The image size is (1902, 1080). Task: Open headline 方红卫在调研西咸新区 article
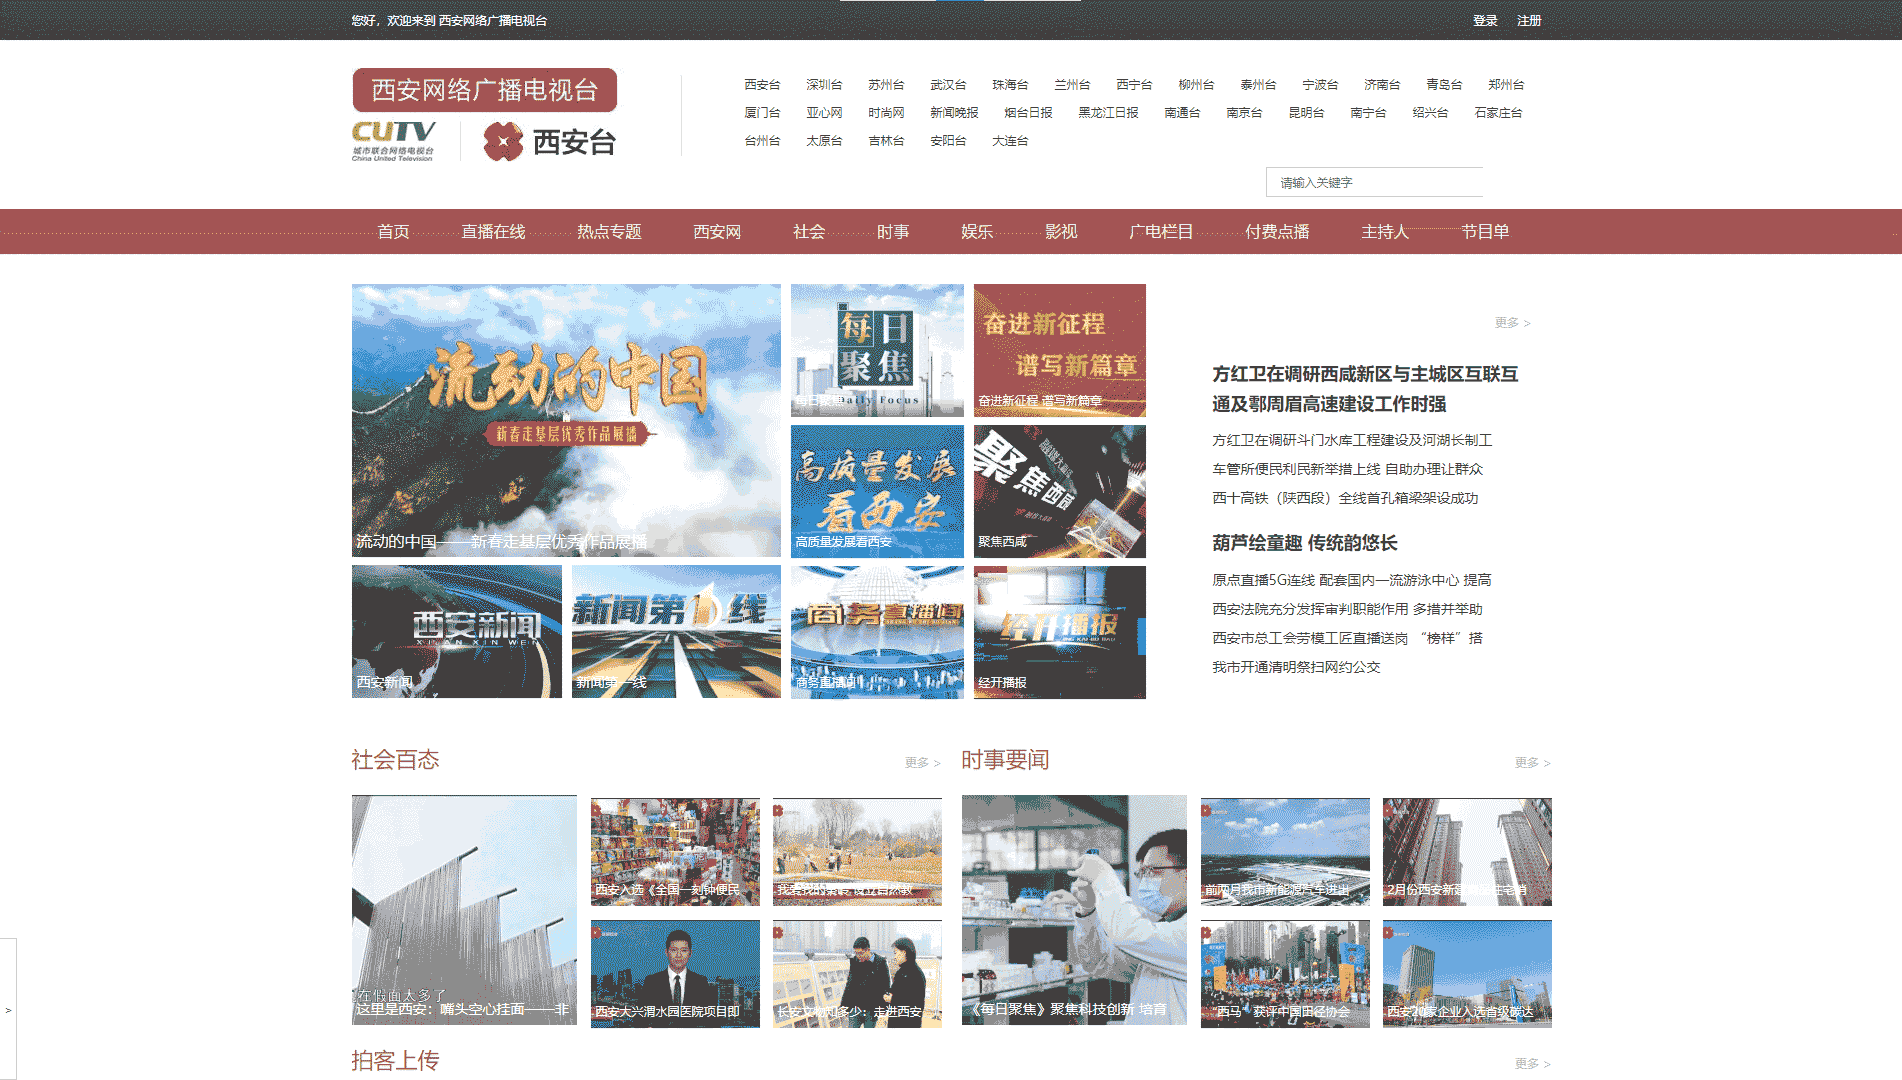coord(1365,389)
